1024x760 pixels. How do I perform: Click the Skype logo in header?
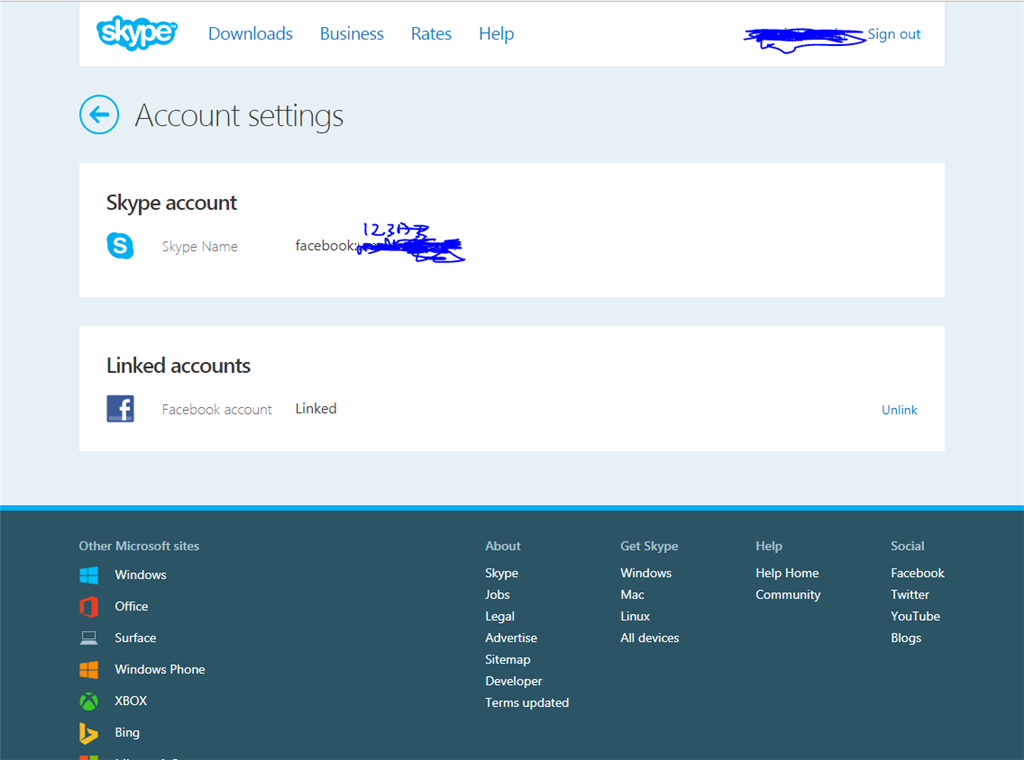[136, 33]
